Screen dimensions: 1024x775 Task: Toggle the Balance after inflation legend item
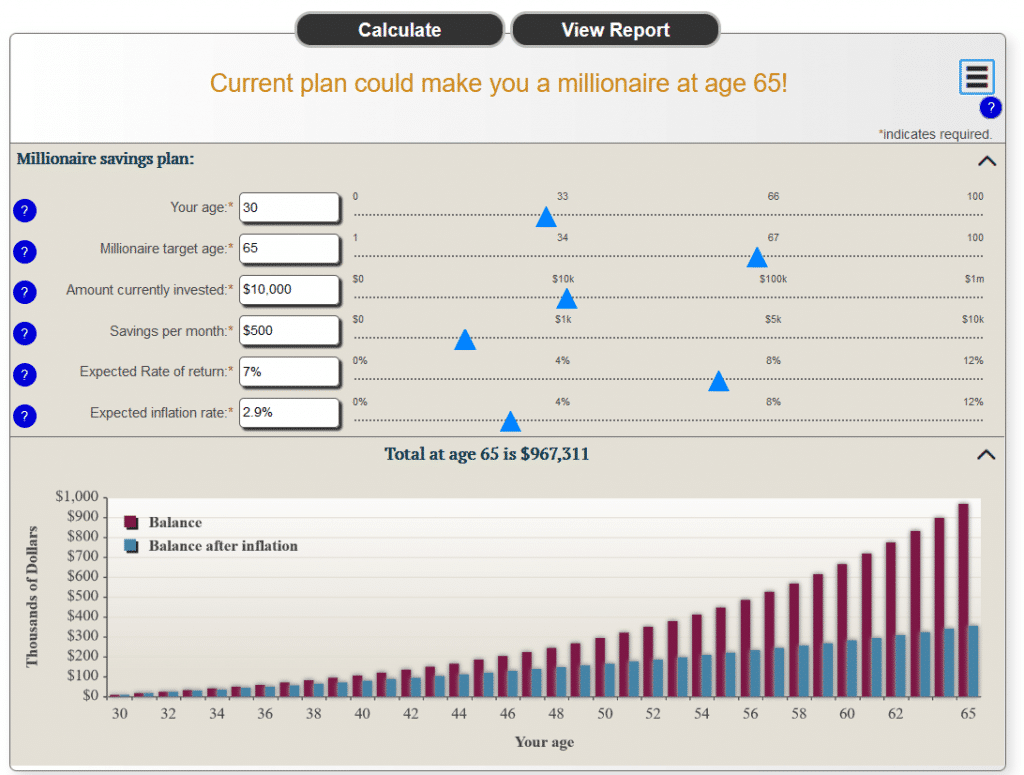(x=222, y=546)
